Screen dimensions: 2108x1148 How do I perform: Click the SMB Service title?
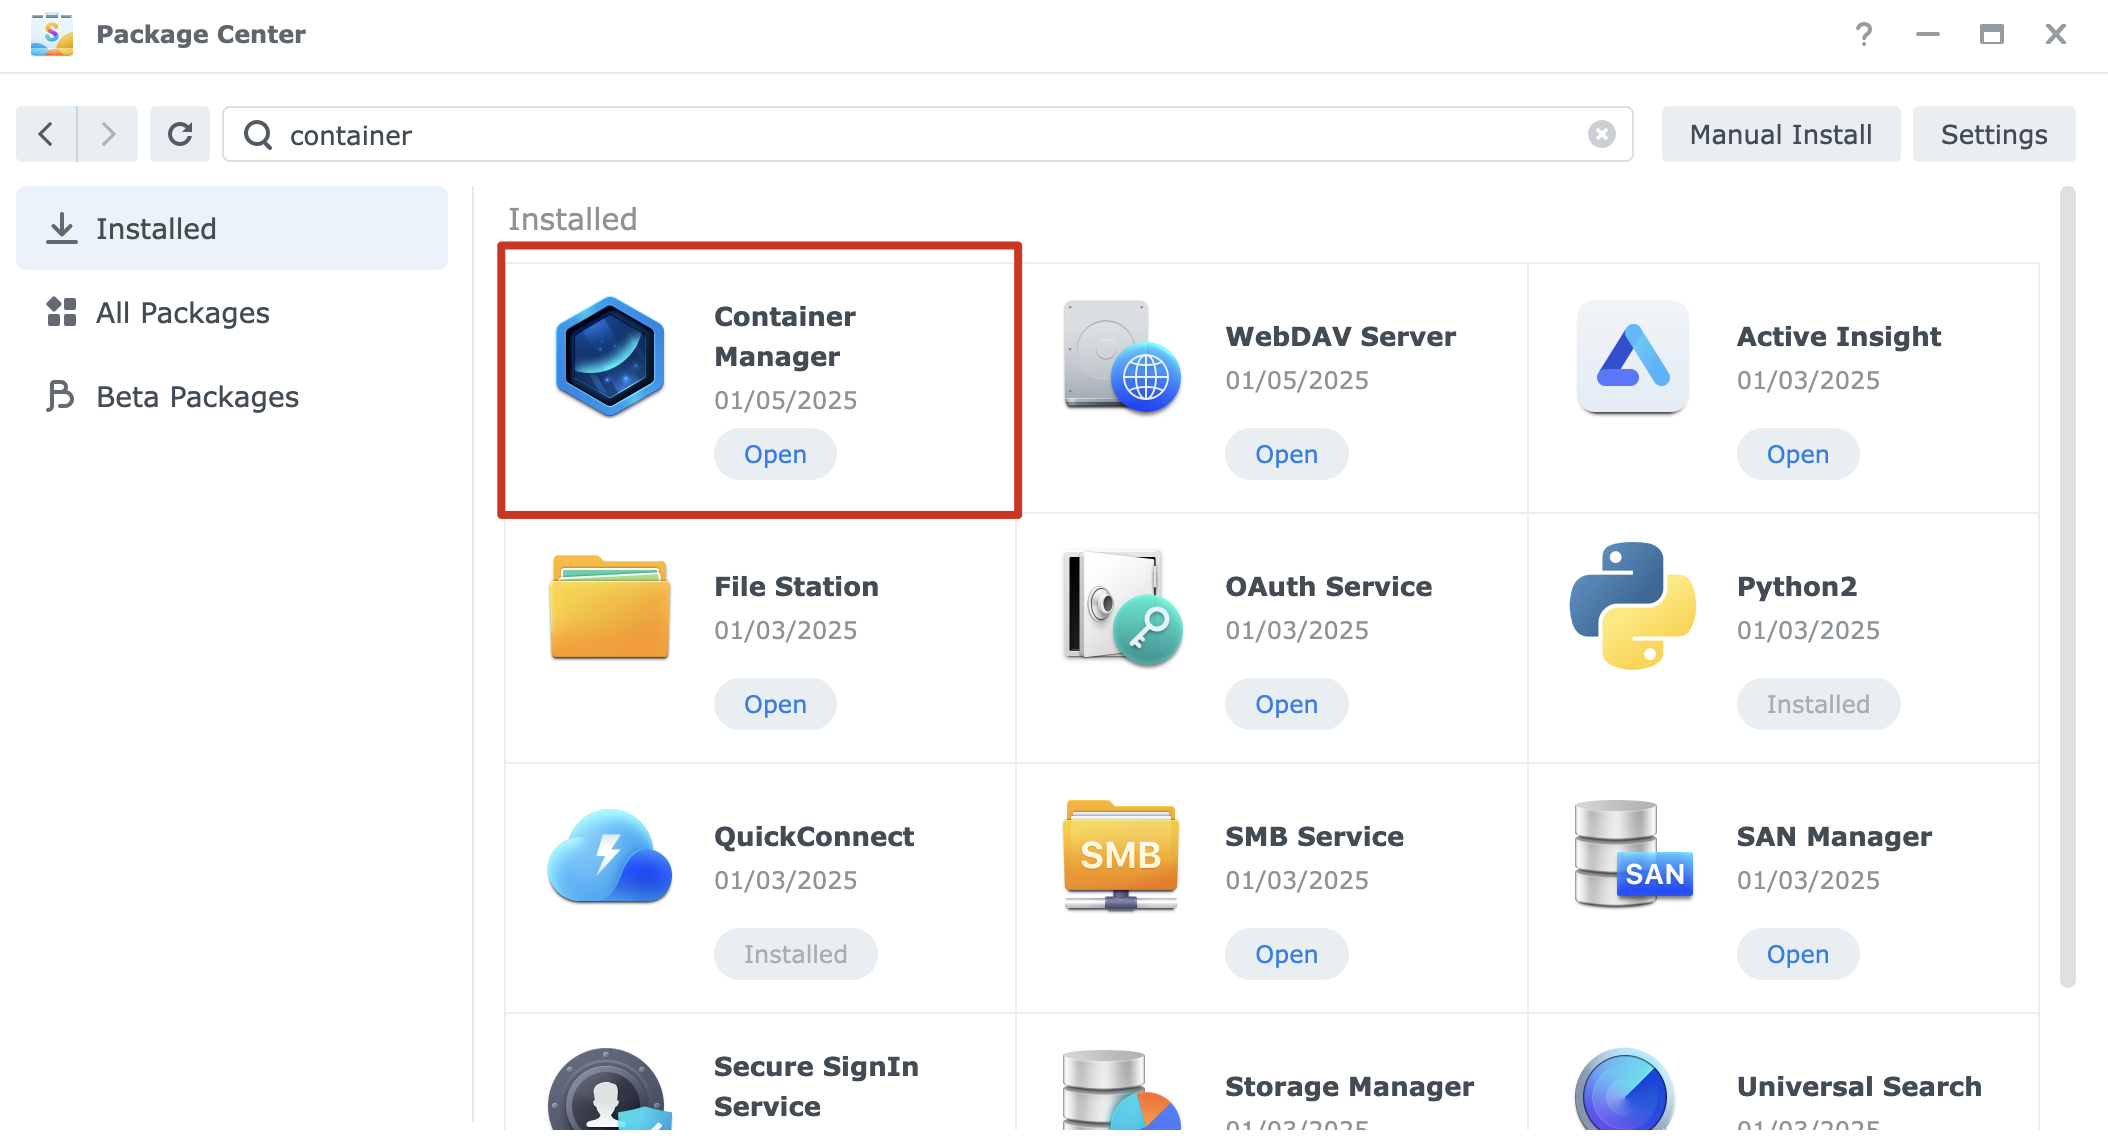[x=1315, y=836]
